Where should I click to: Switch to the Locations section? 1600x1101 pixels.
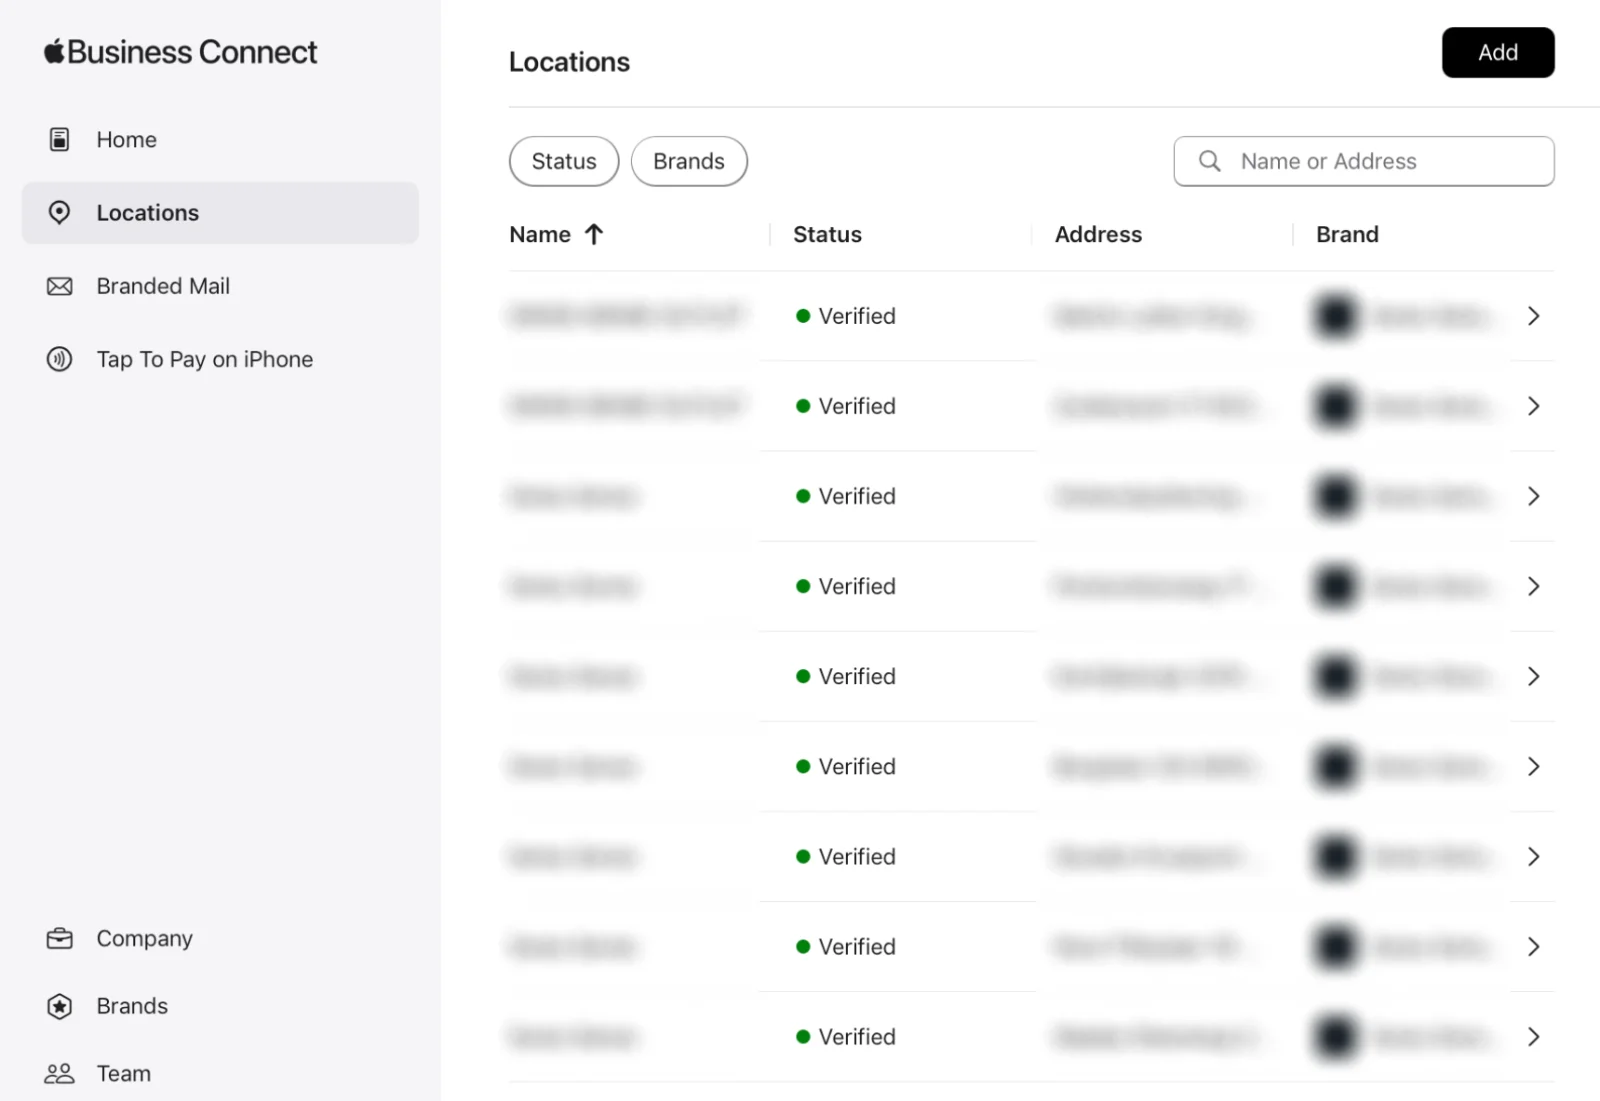pyautogui.click(x=147, y=212)
